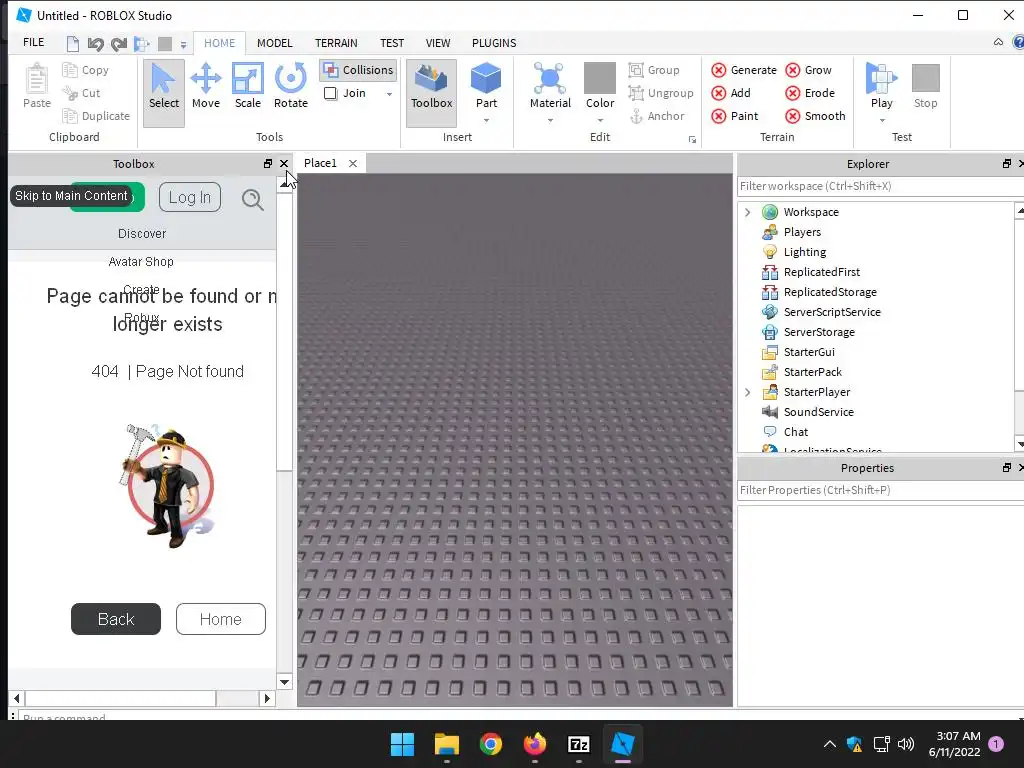
Task: Click the Cut button
Action: (82, 93)
